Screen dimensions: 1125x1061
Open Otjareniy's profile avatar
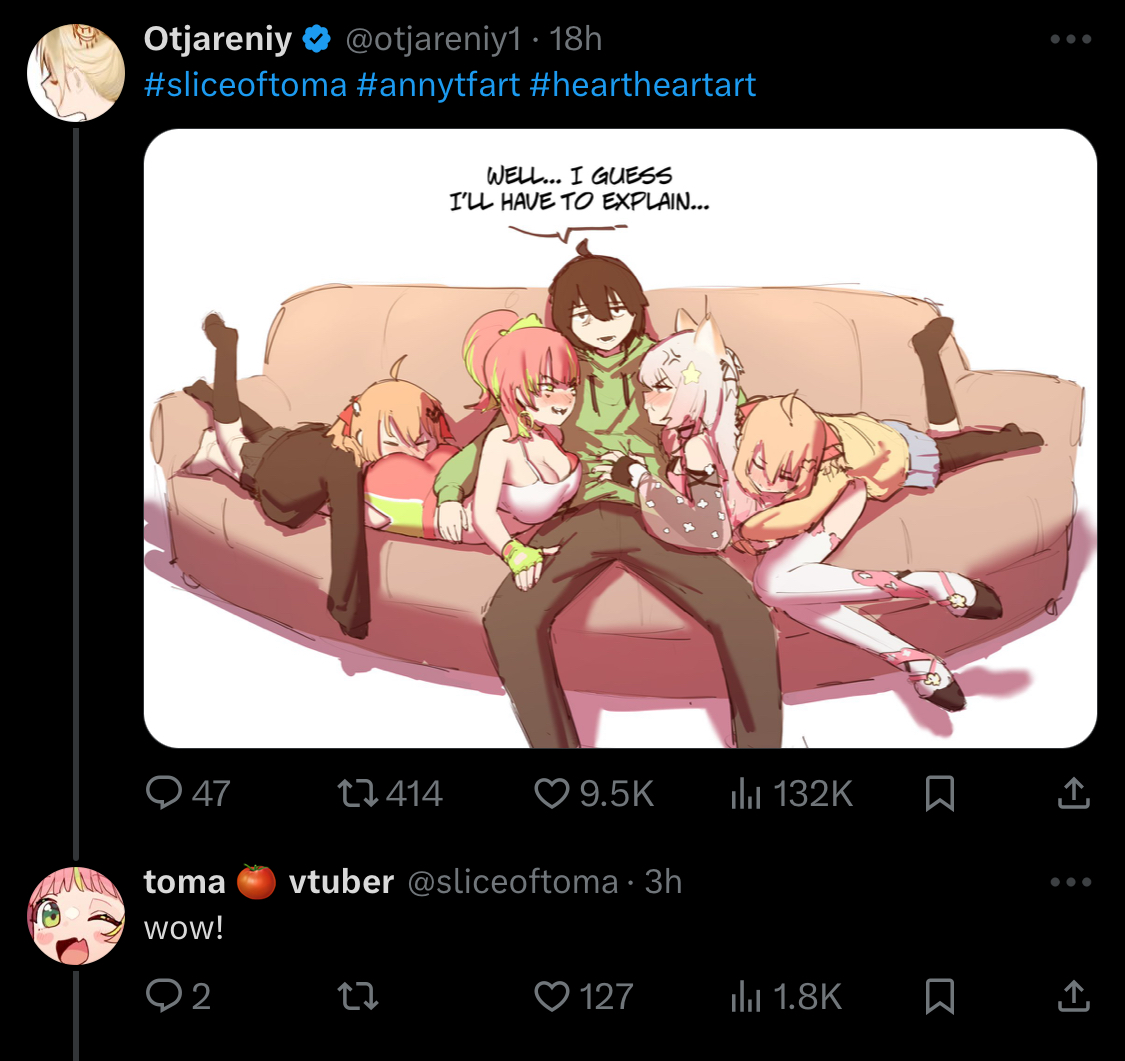[76, 73]
